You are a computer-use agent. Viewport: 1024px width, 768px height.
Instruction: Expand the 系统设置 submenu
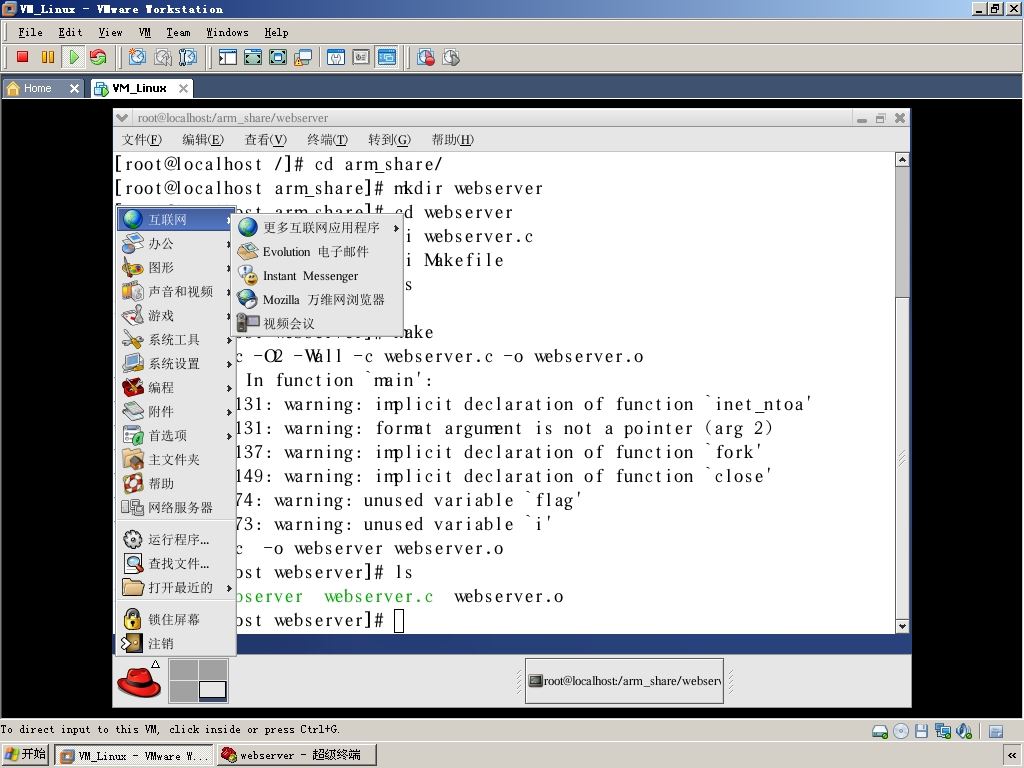coord(176,364)
